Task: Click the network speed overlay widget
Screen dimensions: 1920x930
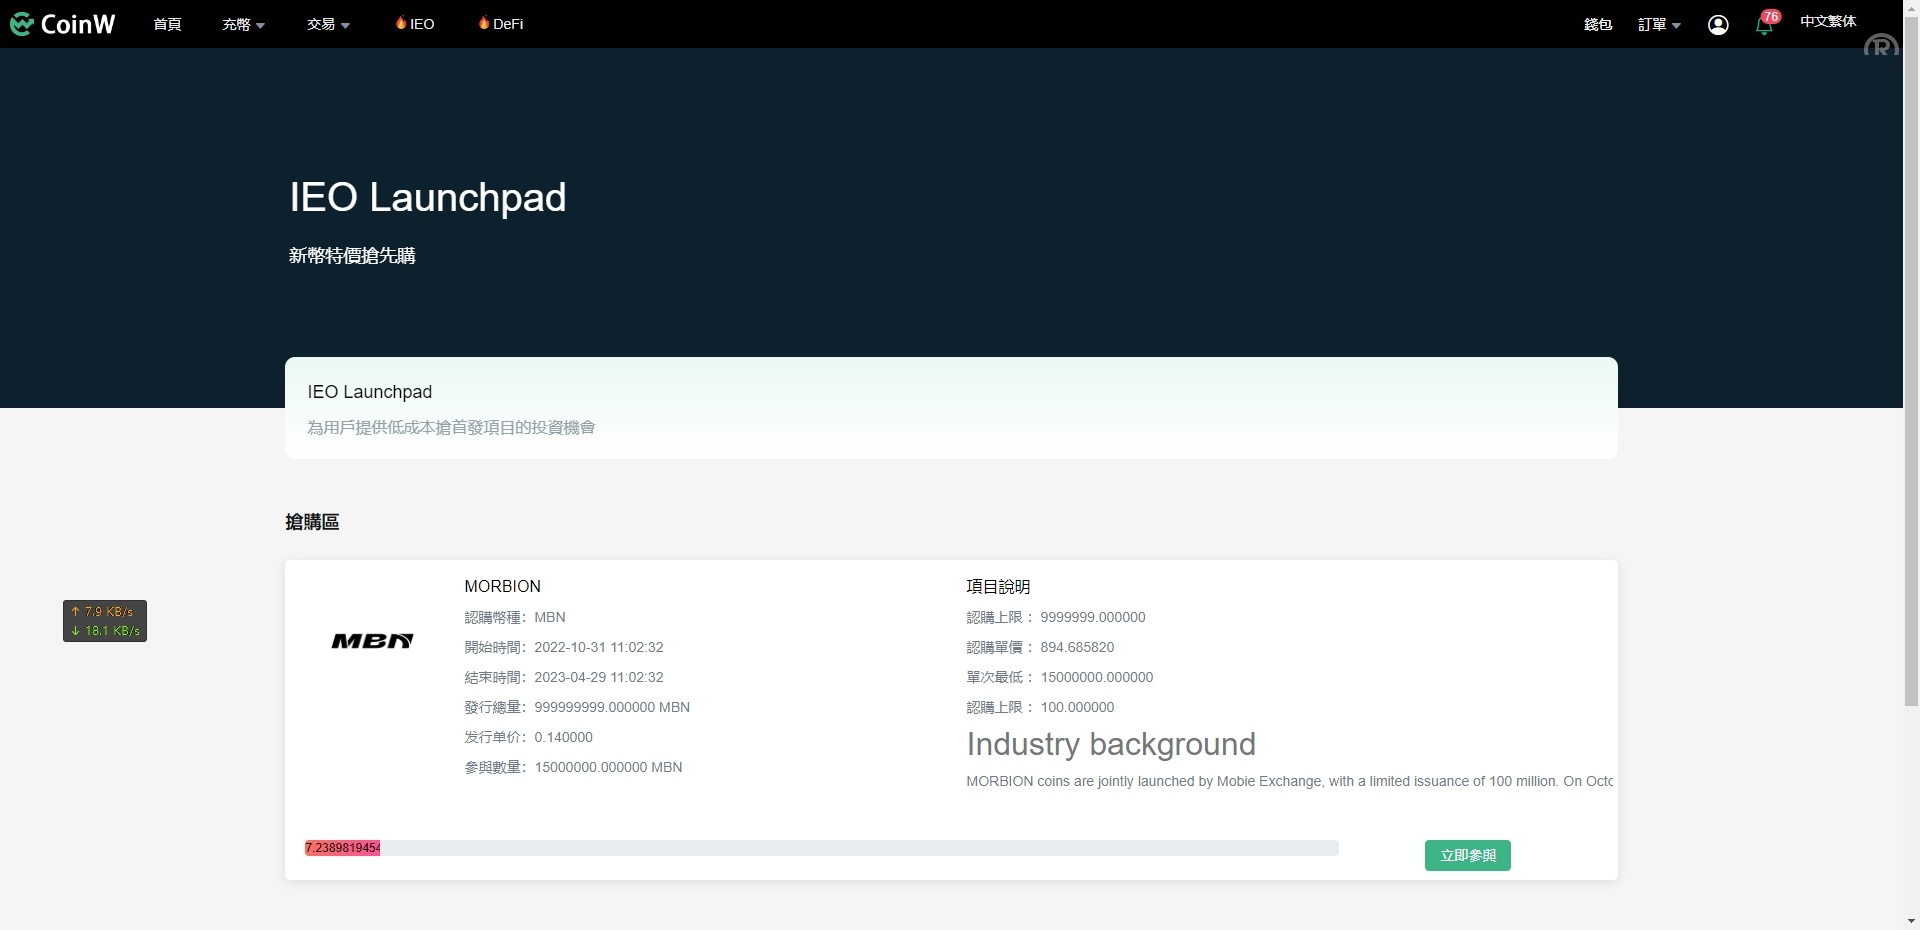Action: [x=105, y=621]
